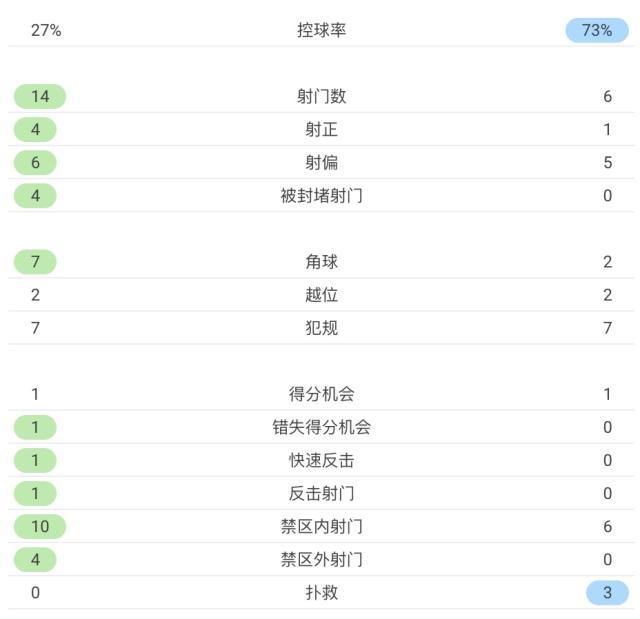Tap the green 6 badge in 射偏 row
The height and width of the screenshot is (619, 640).
click(35, 162)
